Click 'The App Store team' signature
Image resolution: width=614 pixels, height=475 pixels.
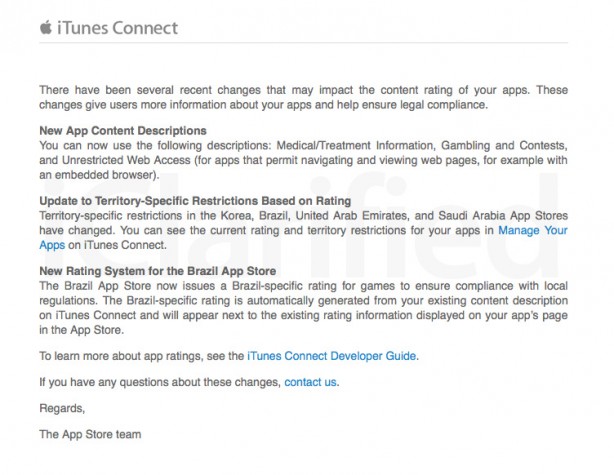[90, 434]
